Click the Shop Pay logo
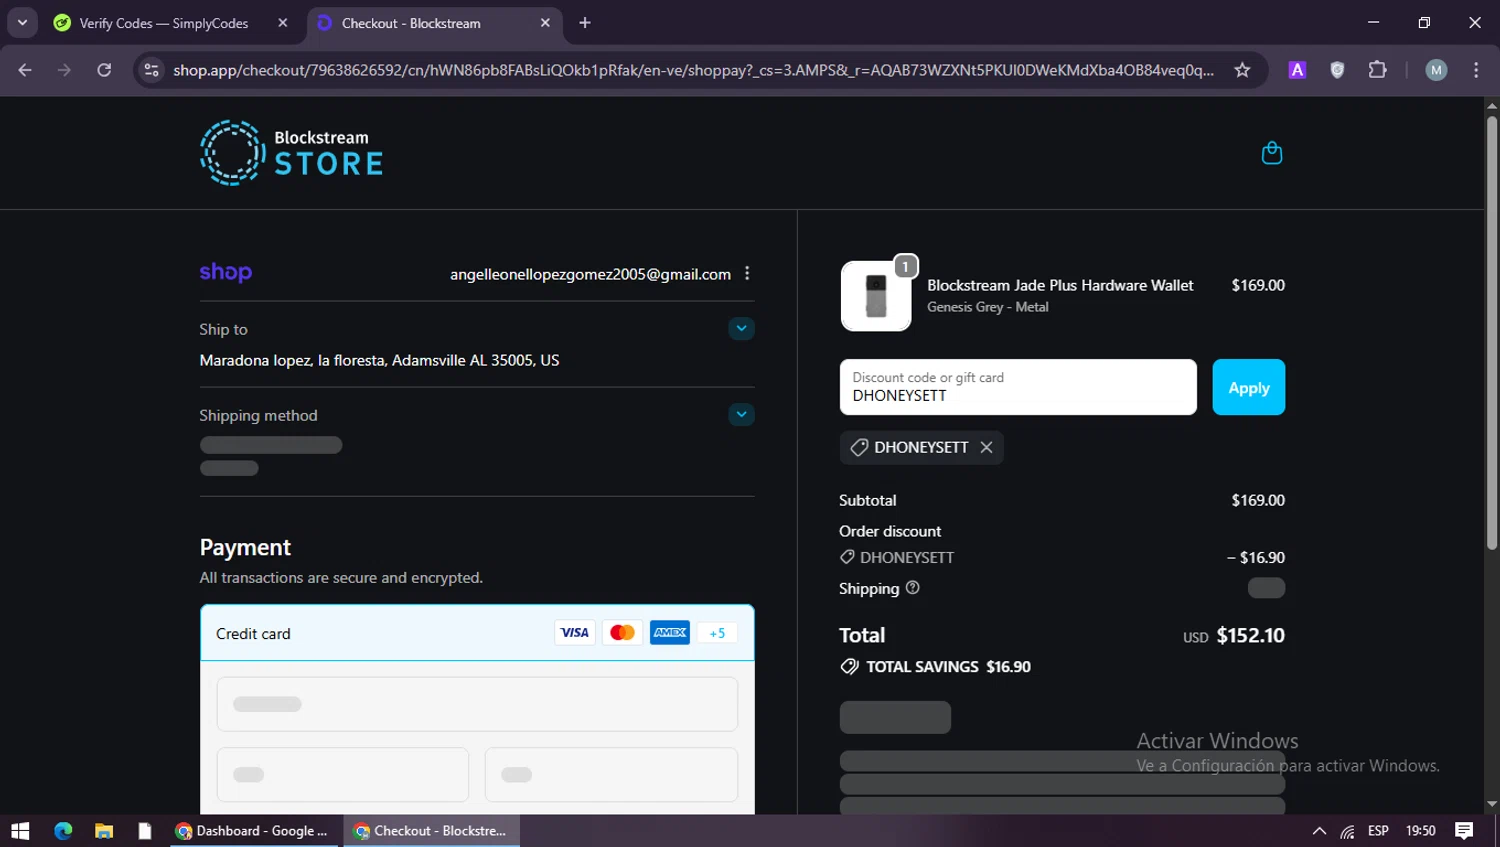The image size is (1500, 847). click(226, 272)
